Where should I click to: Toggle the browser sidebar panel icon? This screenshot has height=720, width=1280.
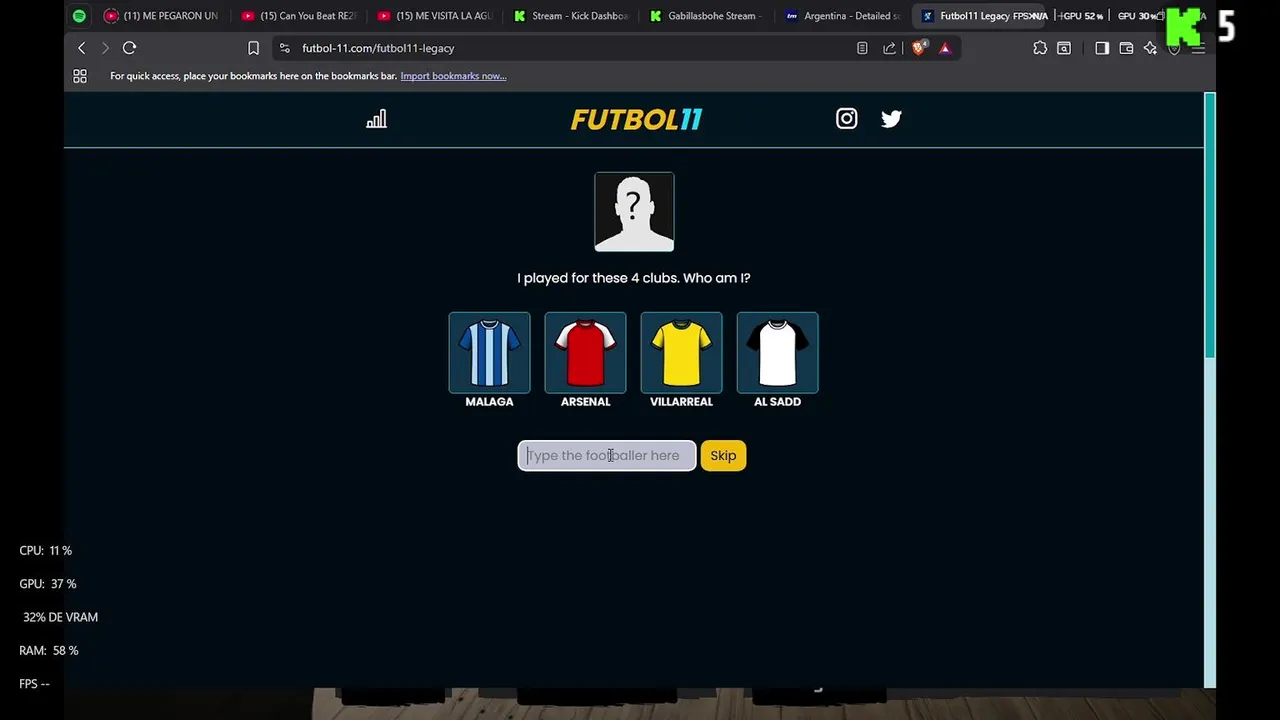1102,48
